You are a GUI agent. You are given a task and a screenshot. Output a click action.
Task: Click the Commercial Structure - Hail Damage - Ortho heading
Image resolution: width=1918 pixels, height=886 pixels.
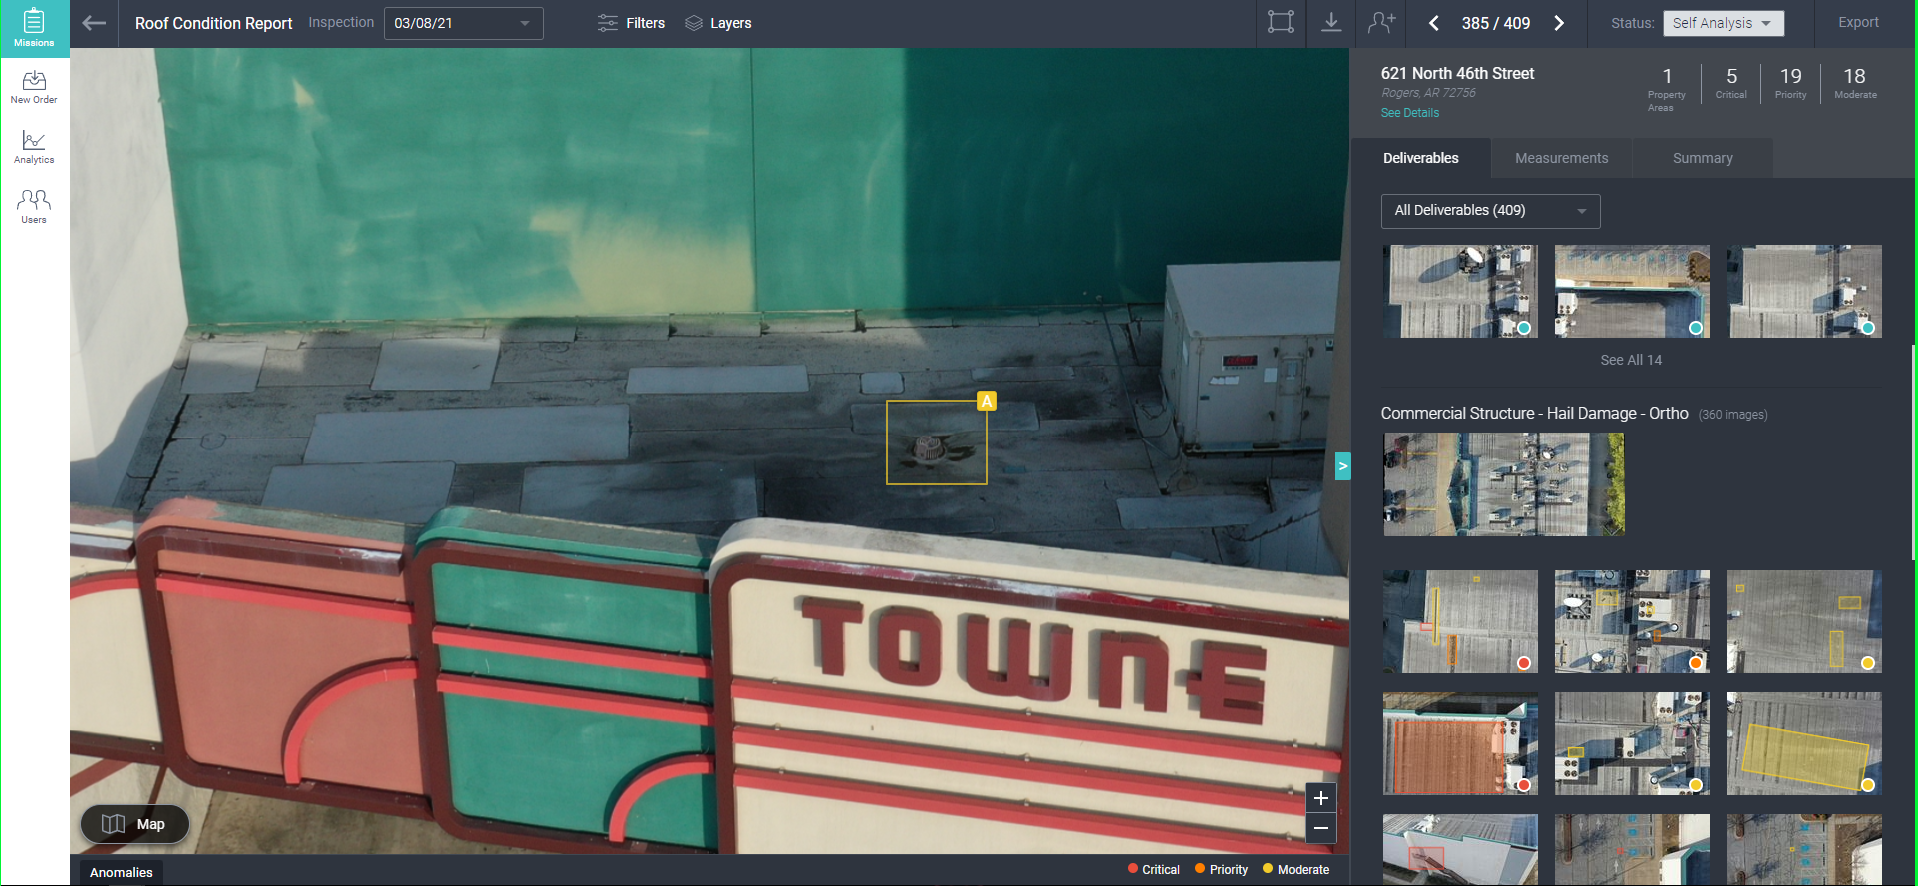click(1534, 413)
